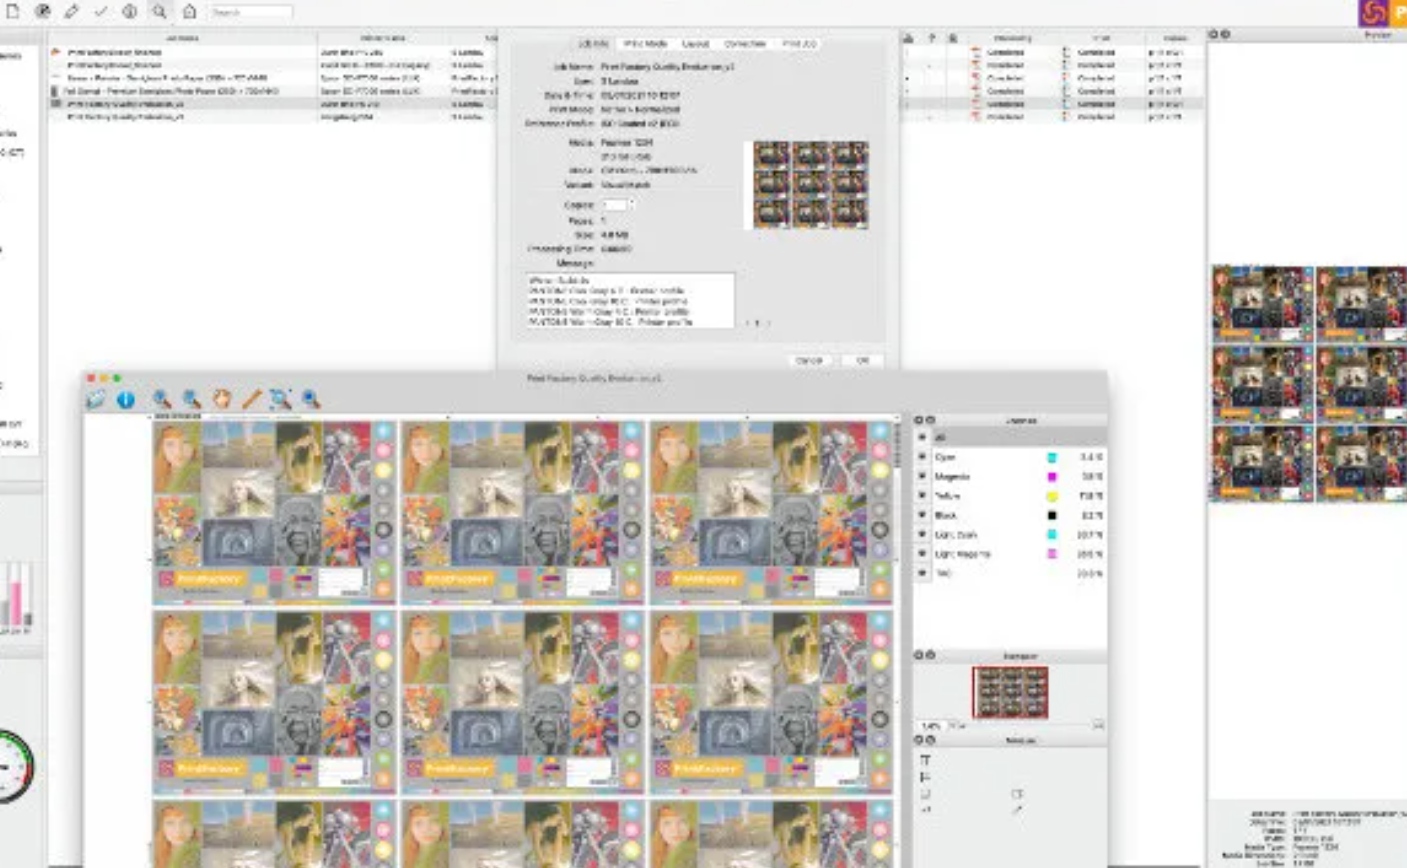The image size is (1407, 868).
Task: Click the first tool icon in bottom tools panel
Action: tap(924, 761)
